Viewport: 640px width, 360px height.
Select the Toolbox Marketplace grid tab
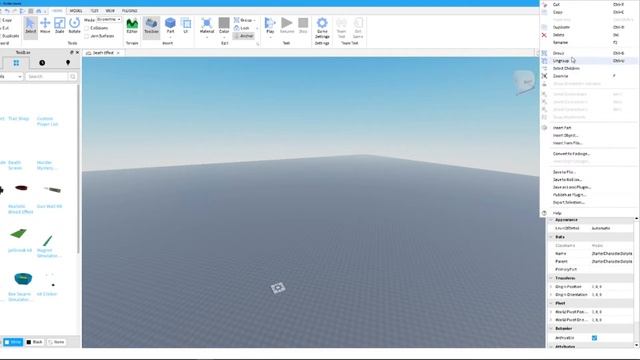click(x=16, y=63)
